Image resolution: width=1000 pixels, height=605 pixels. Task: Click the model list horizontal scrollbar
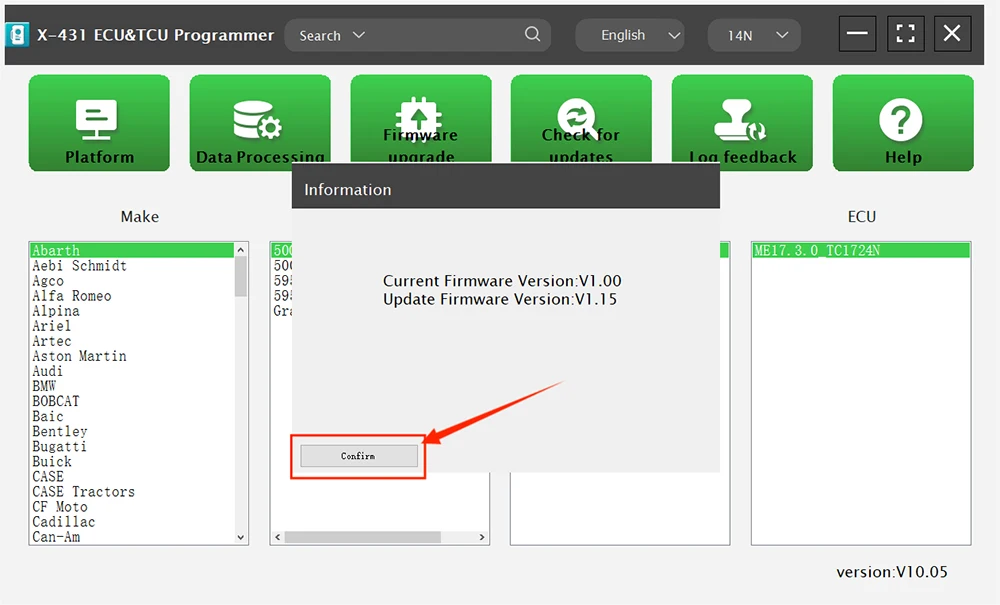pyautogui.click(x=362, y=537)
